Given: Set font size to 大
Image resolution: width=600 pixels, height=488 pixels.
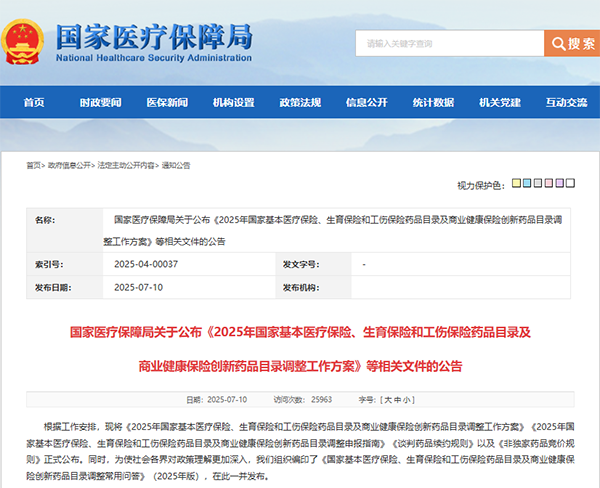Looking at the screenshot, I should click(388, 400).
